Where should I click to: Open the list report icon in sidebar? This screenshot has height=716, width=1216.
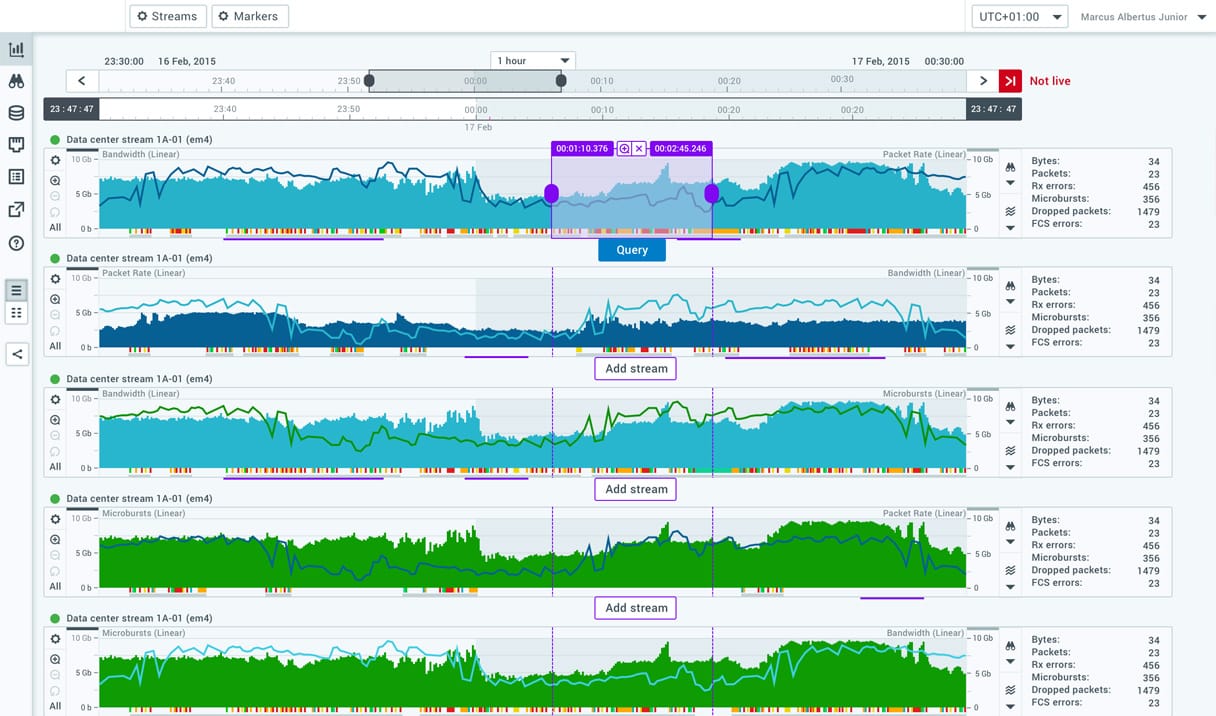(x=16, y=177)
